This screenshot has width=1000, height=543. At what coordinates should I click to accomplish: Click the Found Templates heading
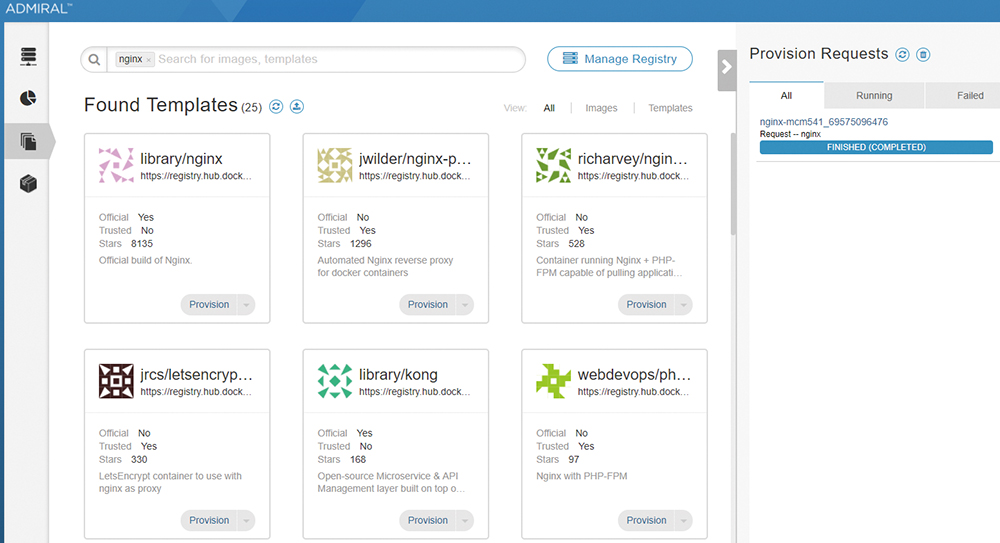(161, 105)
